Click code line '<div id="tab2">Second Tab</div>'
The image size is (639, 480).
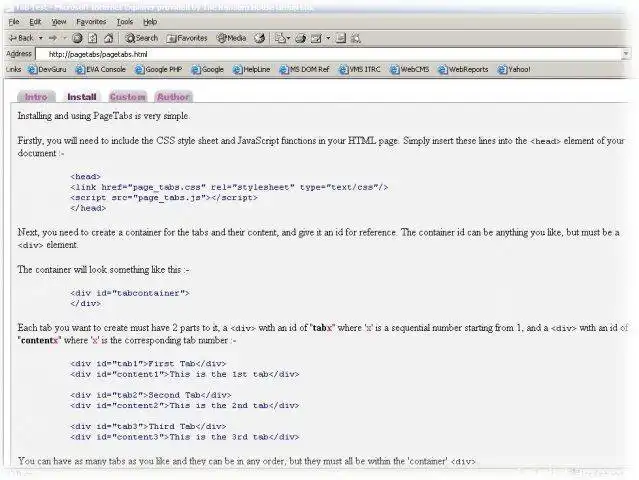[150, 395]
